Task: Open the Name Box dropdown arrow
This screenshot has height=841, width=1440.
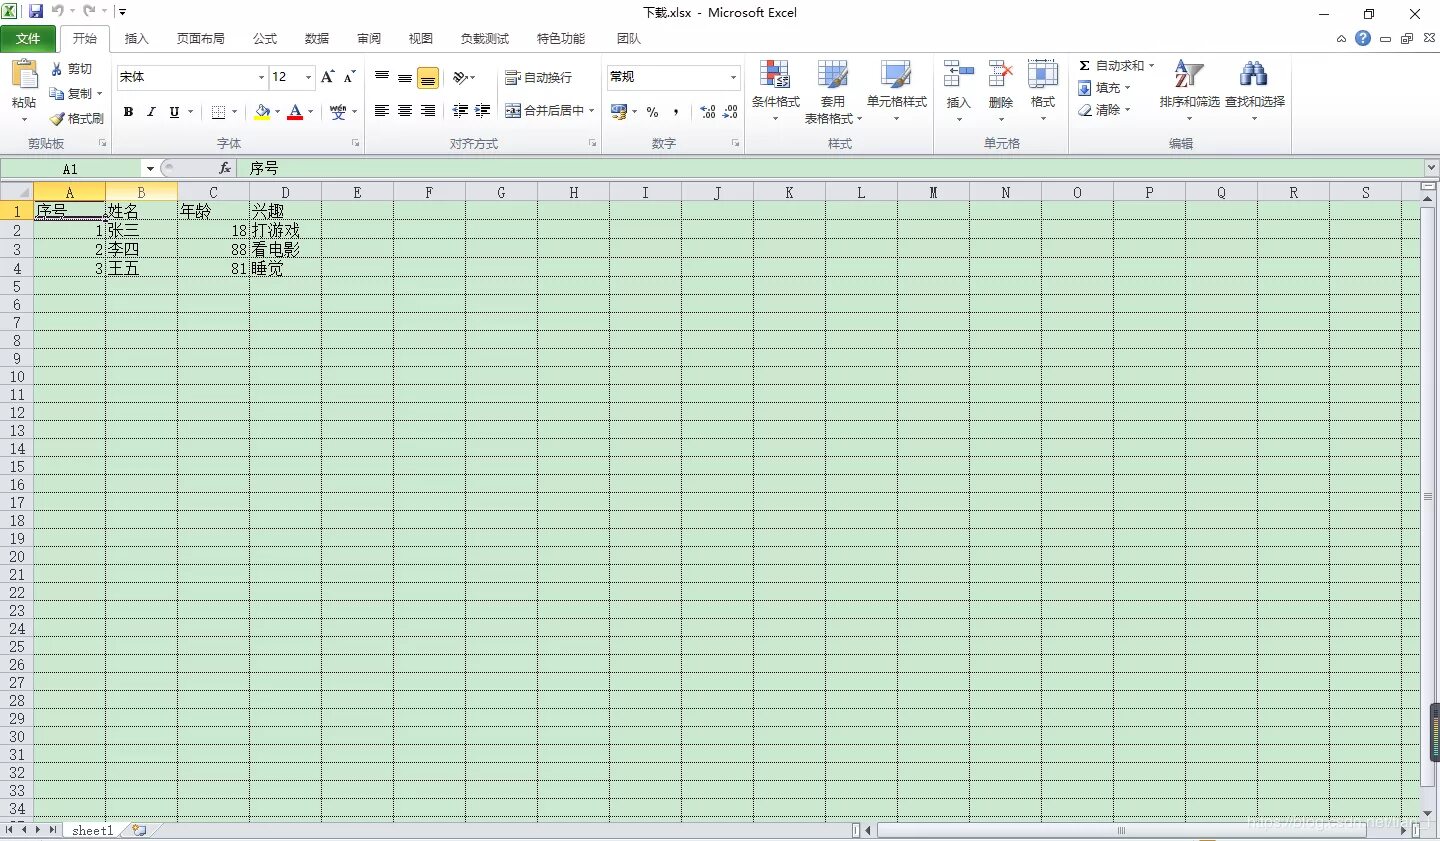Action: pyautogui.click(x=150, y=169)
